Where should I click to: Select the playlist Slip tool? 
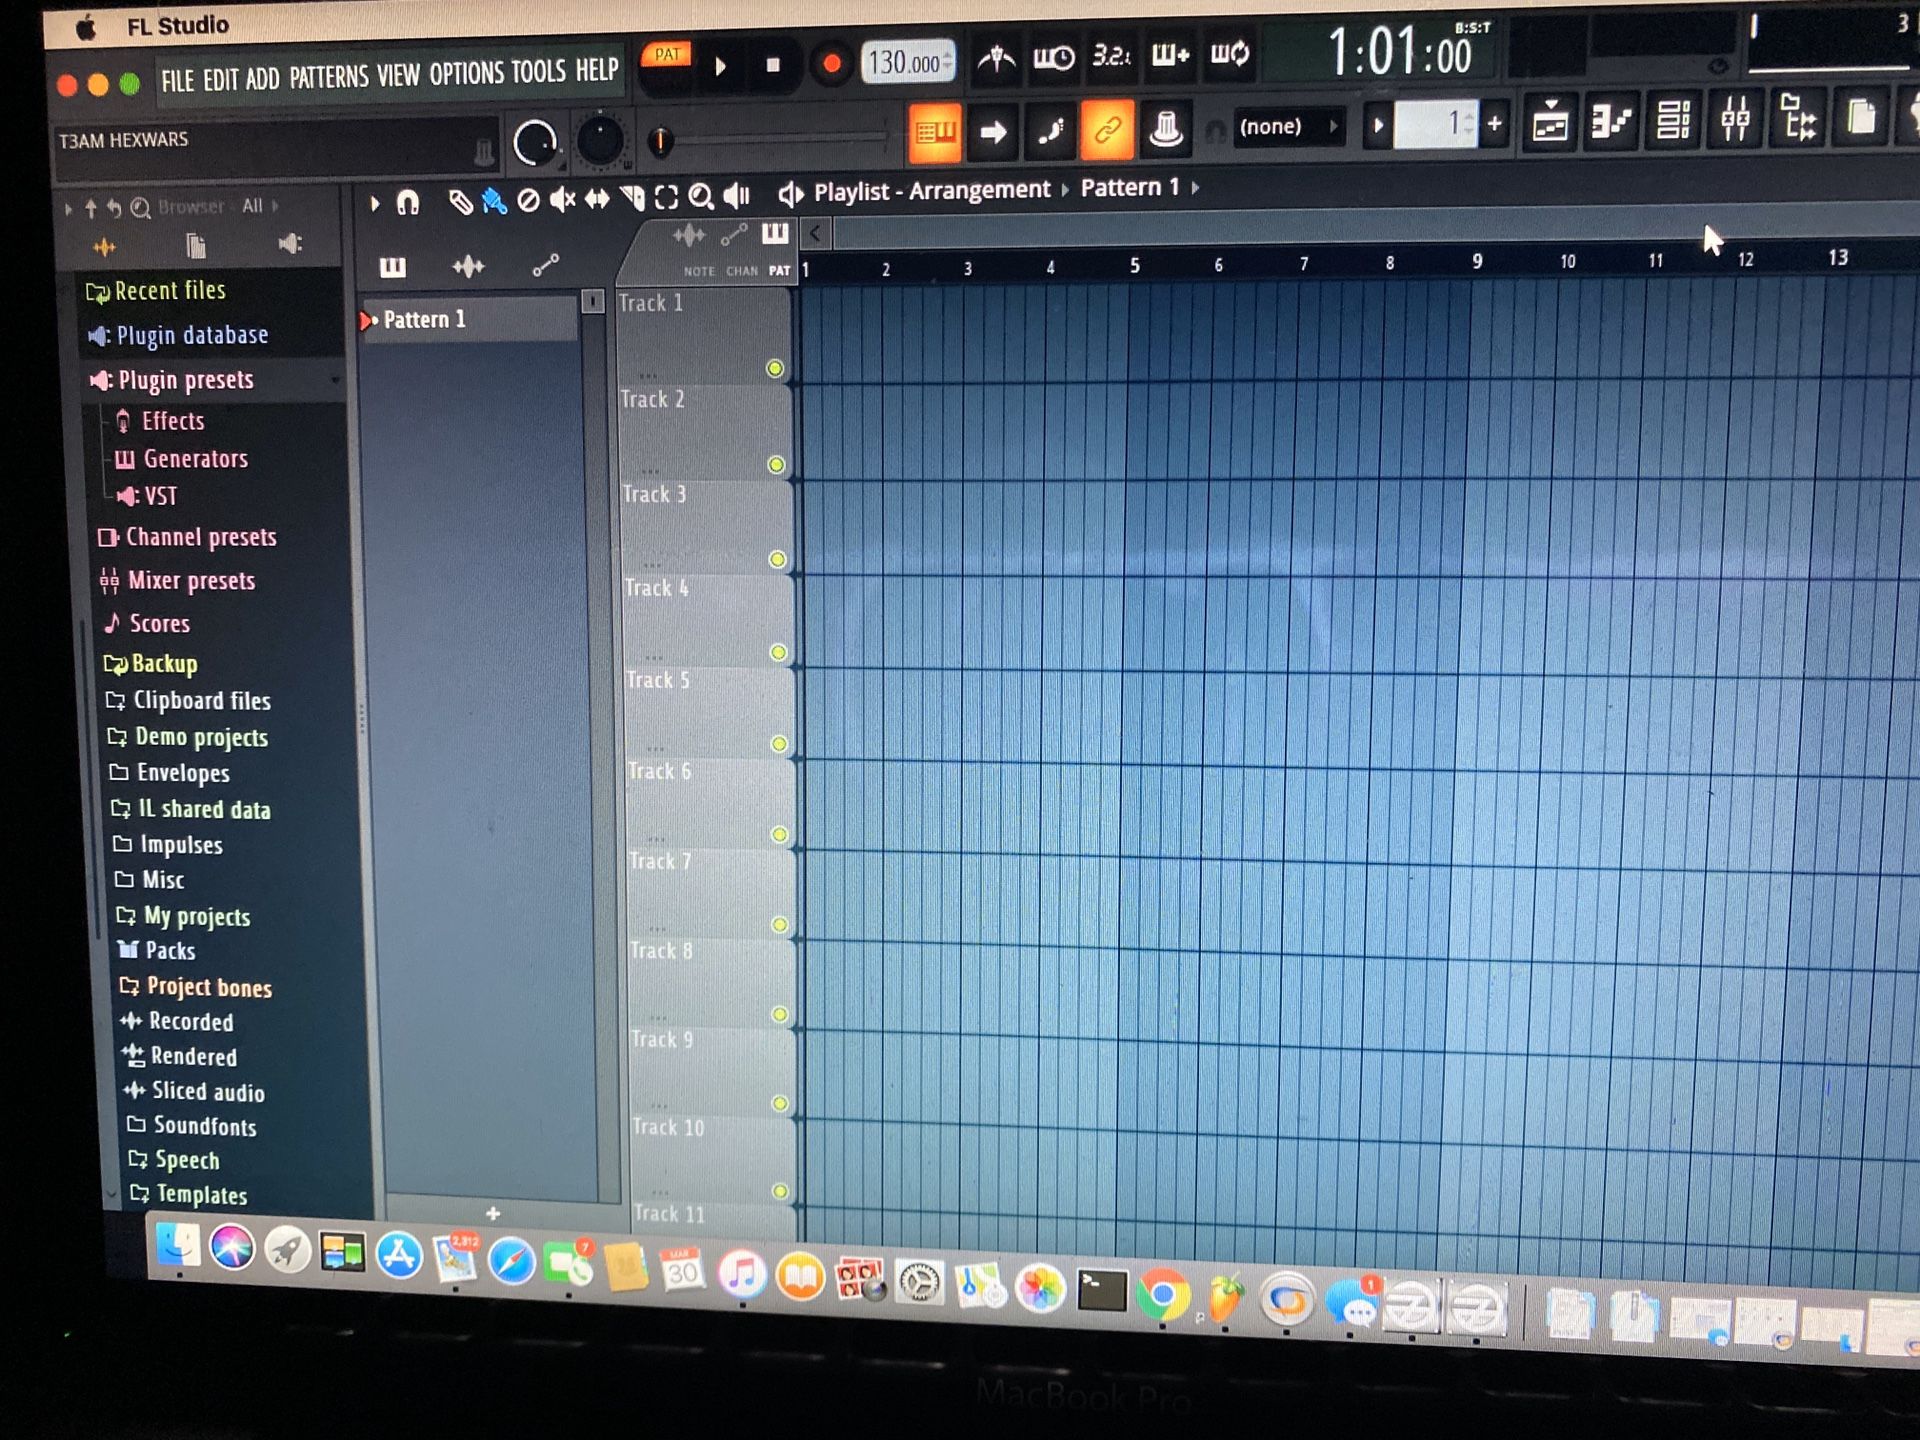(597, 199)
